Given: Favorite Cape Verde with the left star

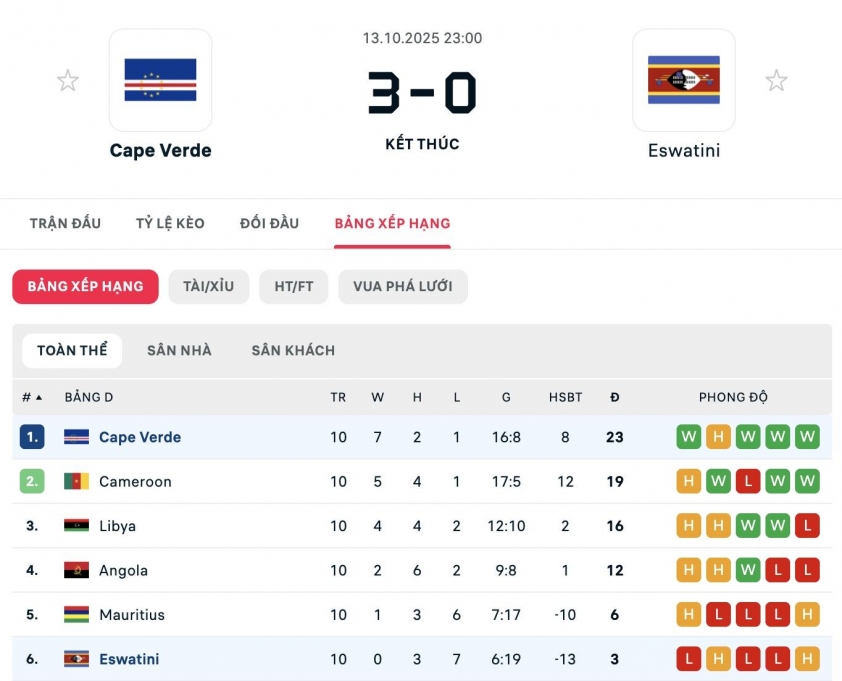Looking at the screenshot, I should tap(67, 81).
